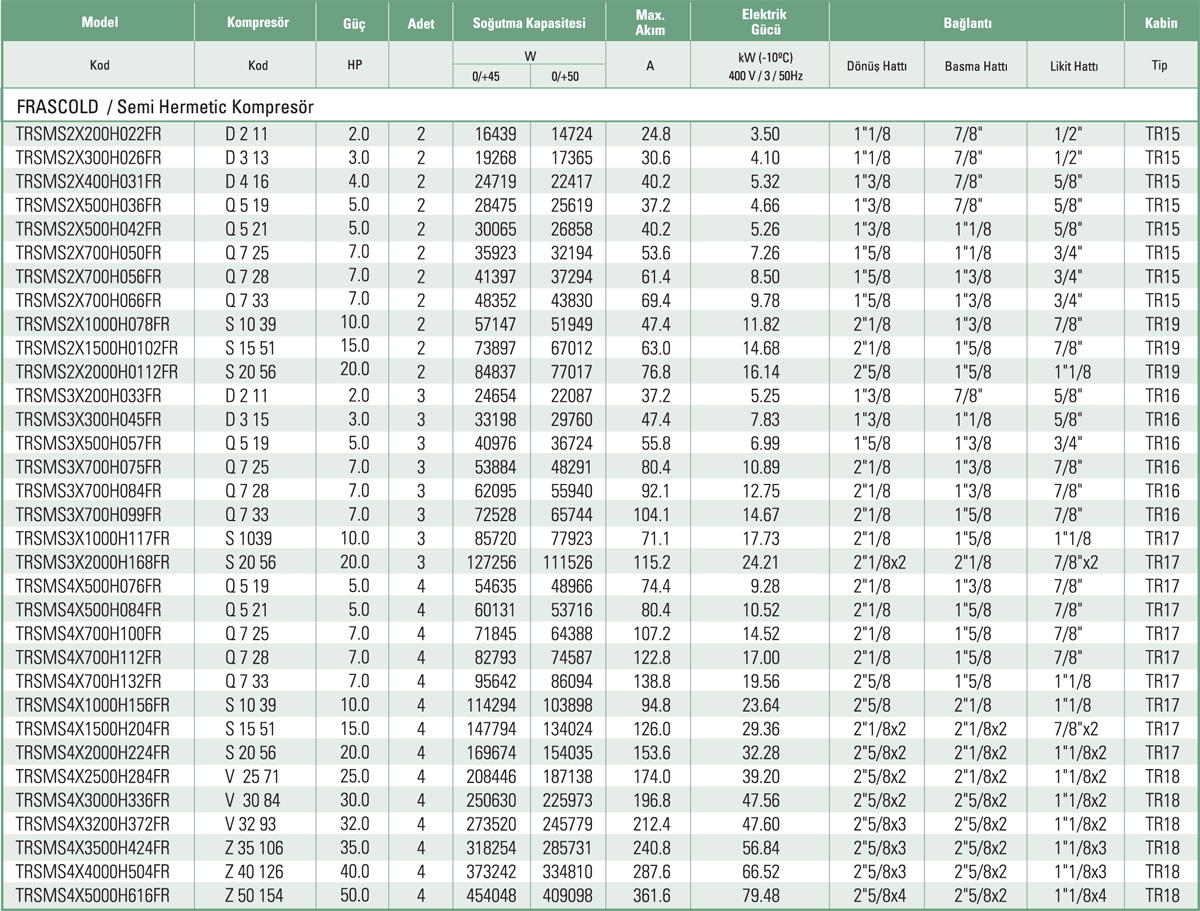The height and width of the screenshot is (911, 1200).
Task: Click the Soğutma Kapasitesi header
Action: (529, 22)
